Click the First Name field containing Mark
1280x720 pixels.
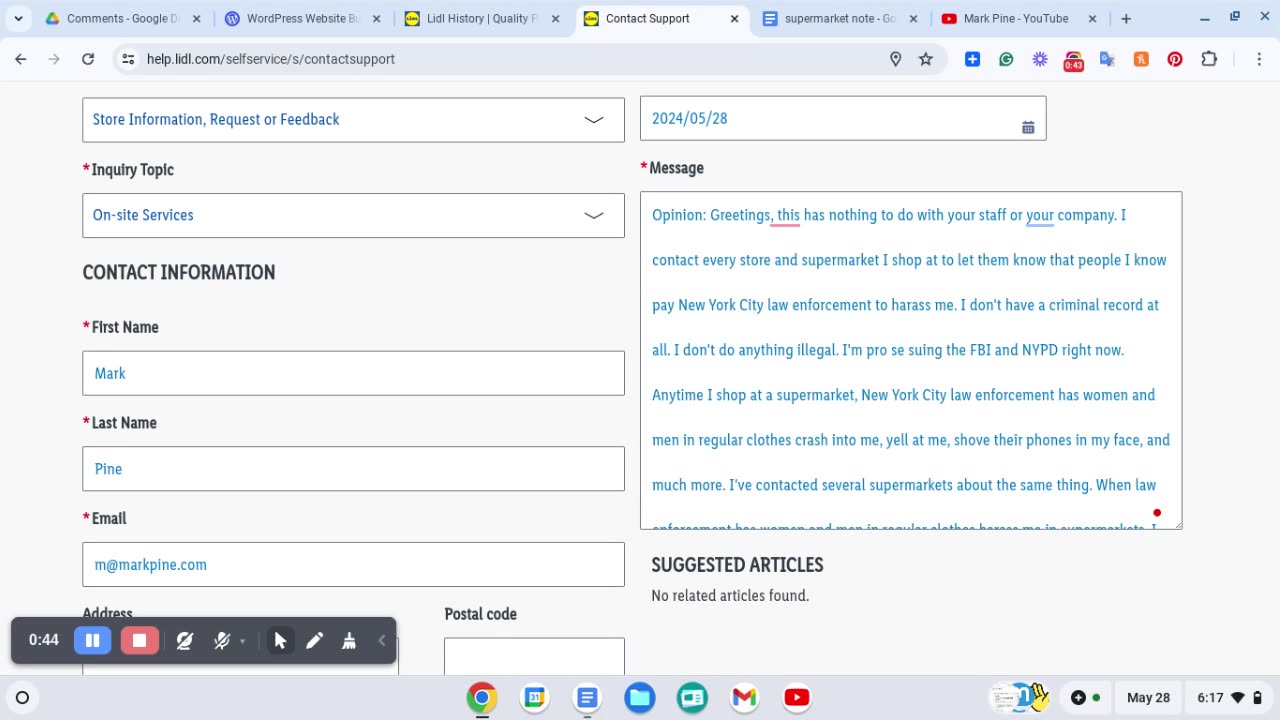point(353,373)
